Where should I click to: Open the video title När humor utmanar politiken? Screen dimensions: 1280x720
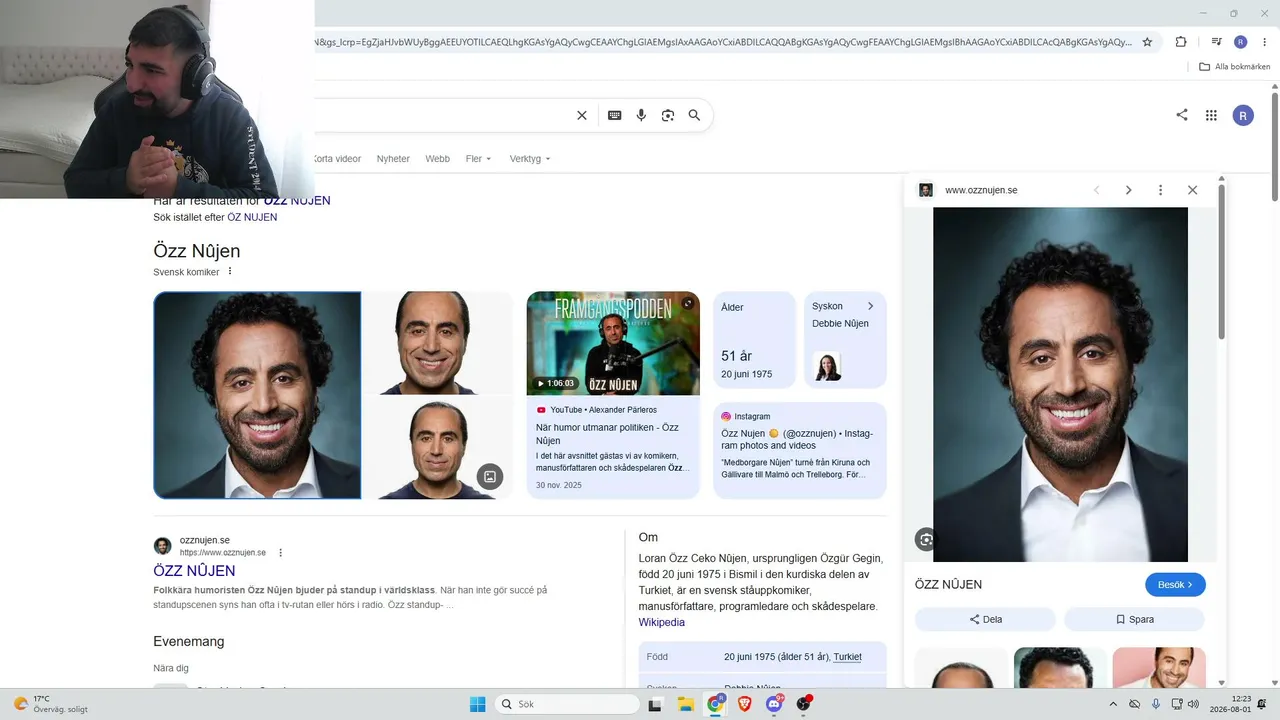[607, 434]
